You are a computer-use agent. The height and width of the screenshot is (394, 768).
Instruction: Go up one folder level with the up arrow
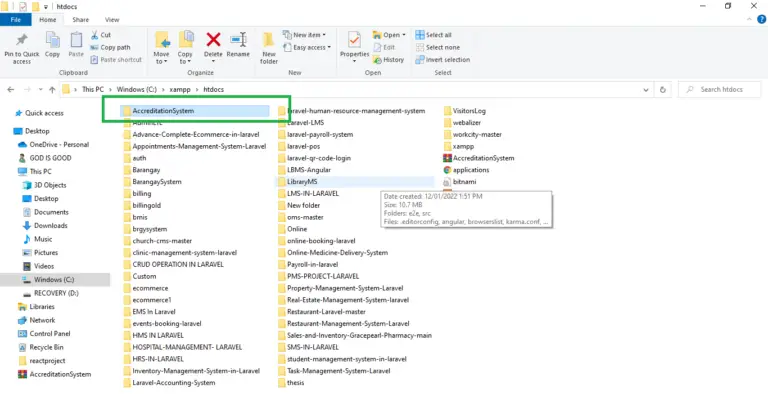(52, 90)
